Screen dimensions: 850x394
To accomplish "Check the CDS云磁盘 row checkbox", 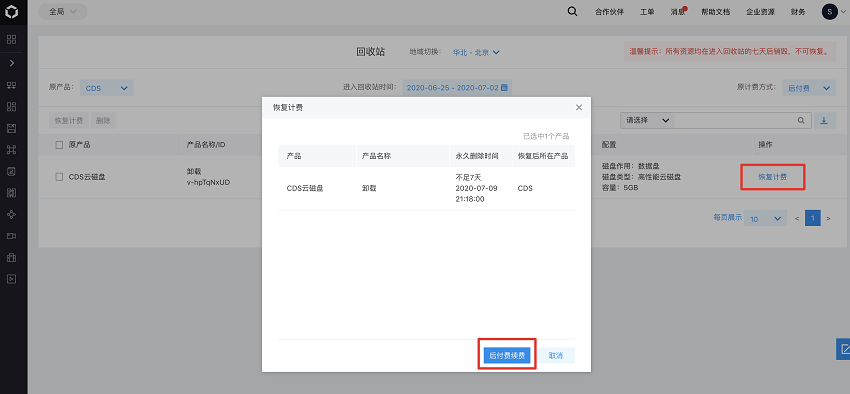I will [x=59, y=177].
